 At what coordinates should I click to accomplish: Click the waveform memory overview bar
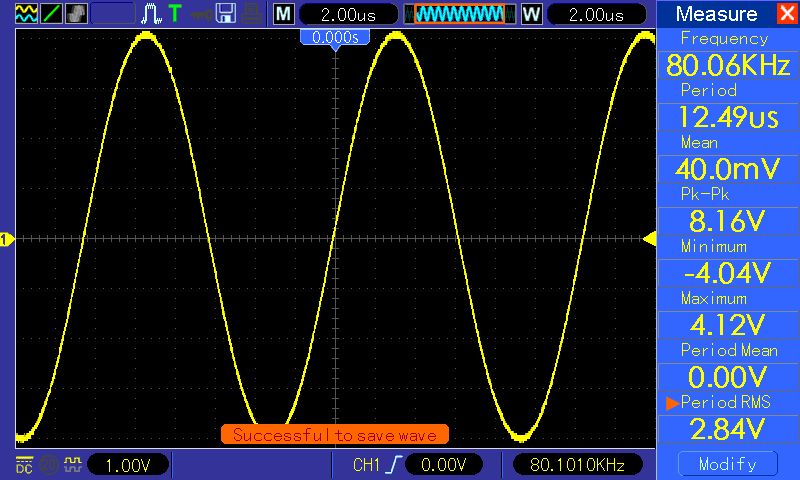pyautogui.click(x=459, y=14)
